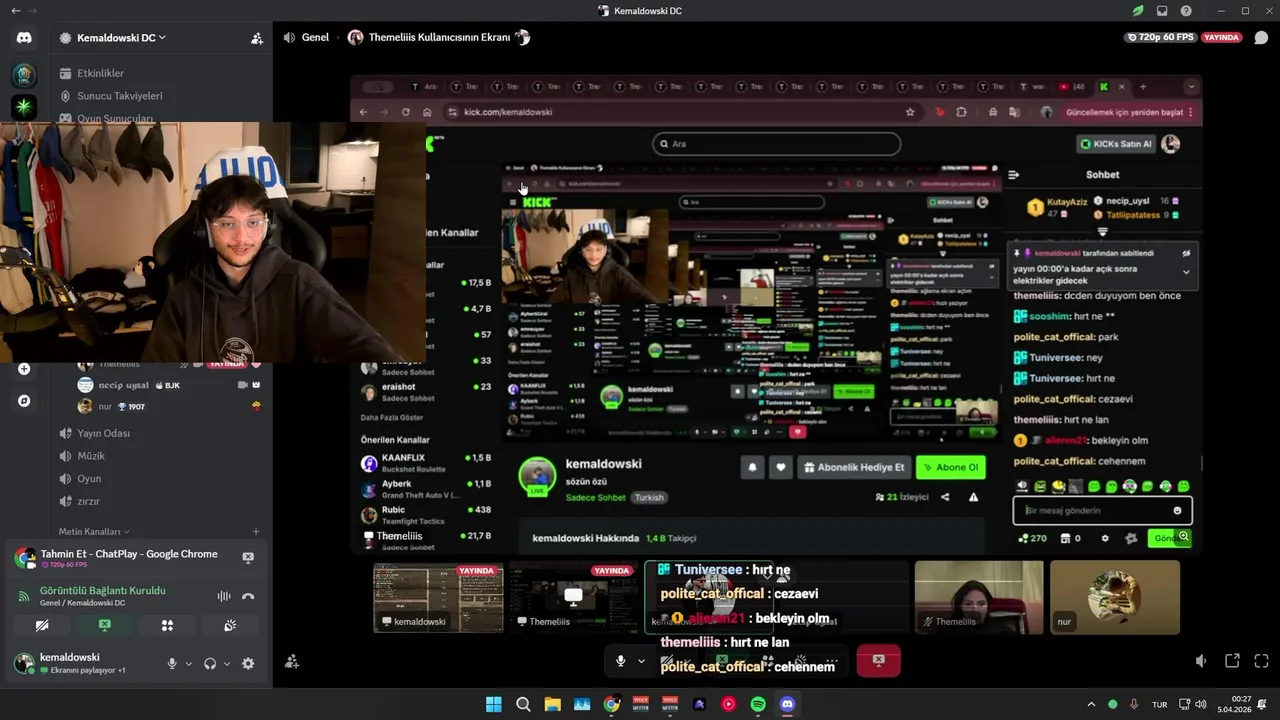Screen dimensions: 1280x720
Task: Open taskbar search magnifier
Action: click(x=523, y=704)
